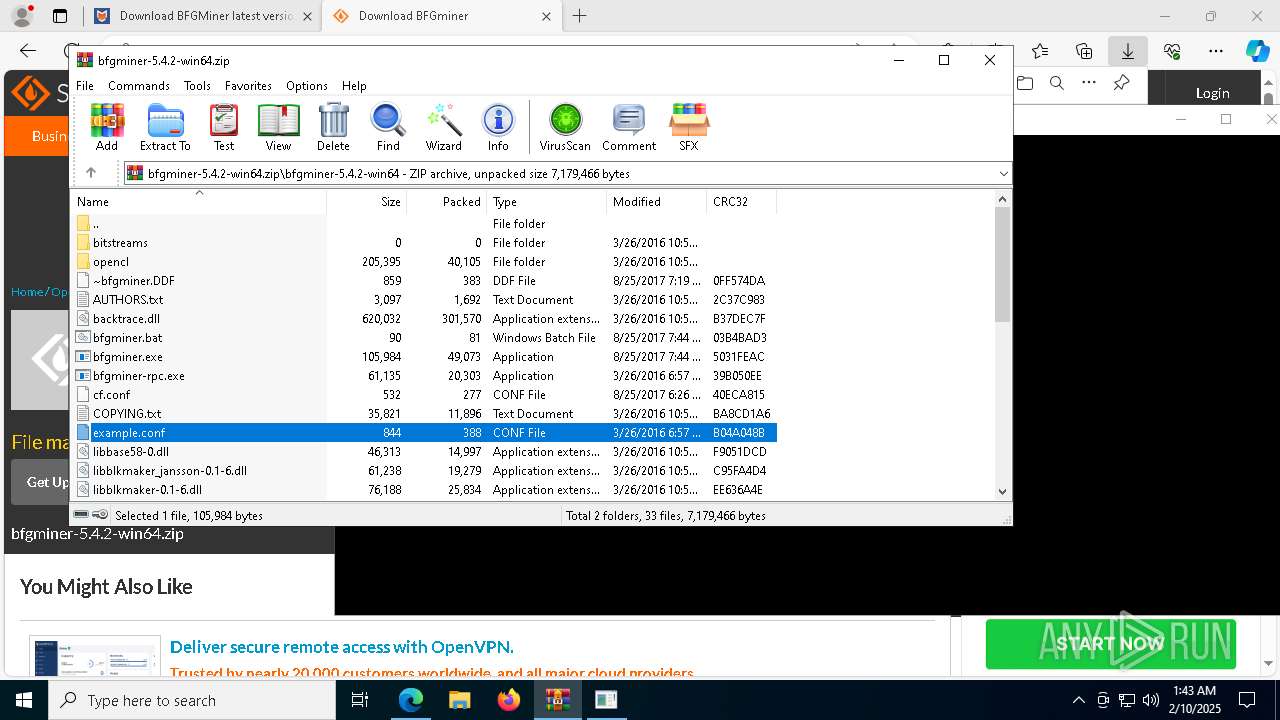Click Task View on the taskbar
Image resolution: width=1280 pixels, height=720 pixels.
click(361, 700)
